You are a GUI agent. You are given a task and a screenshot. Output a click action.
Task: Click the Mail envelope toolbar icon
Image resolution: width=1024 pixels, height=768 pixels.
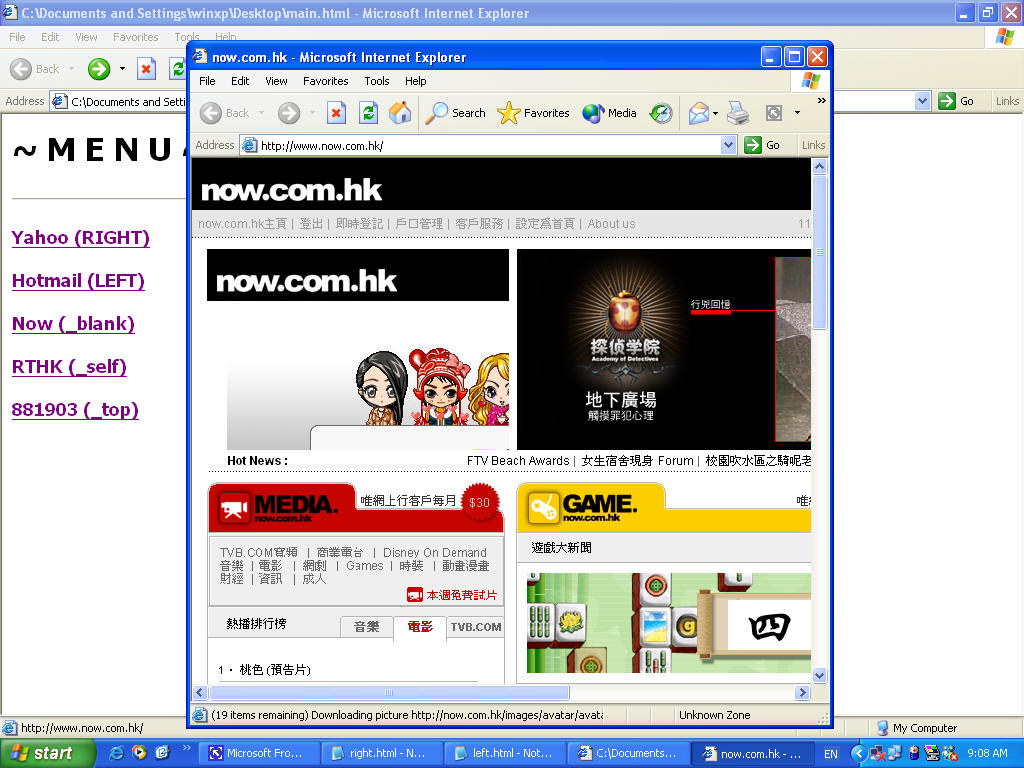click(698, 113)
